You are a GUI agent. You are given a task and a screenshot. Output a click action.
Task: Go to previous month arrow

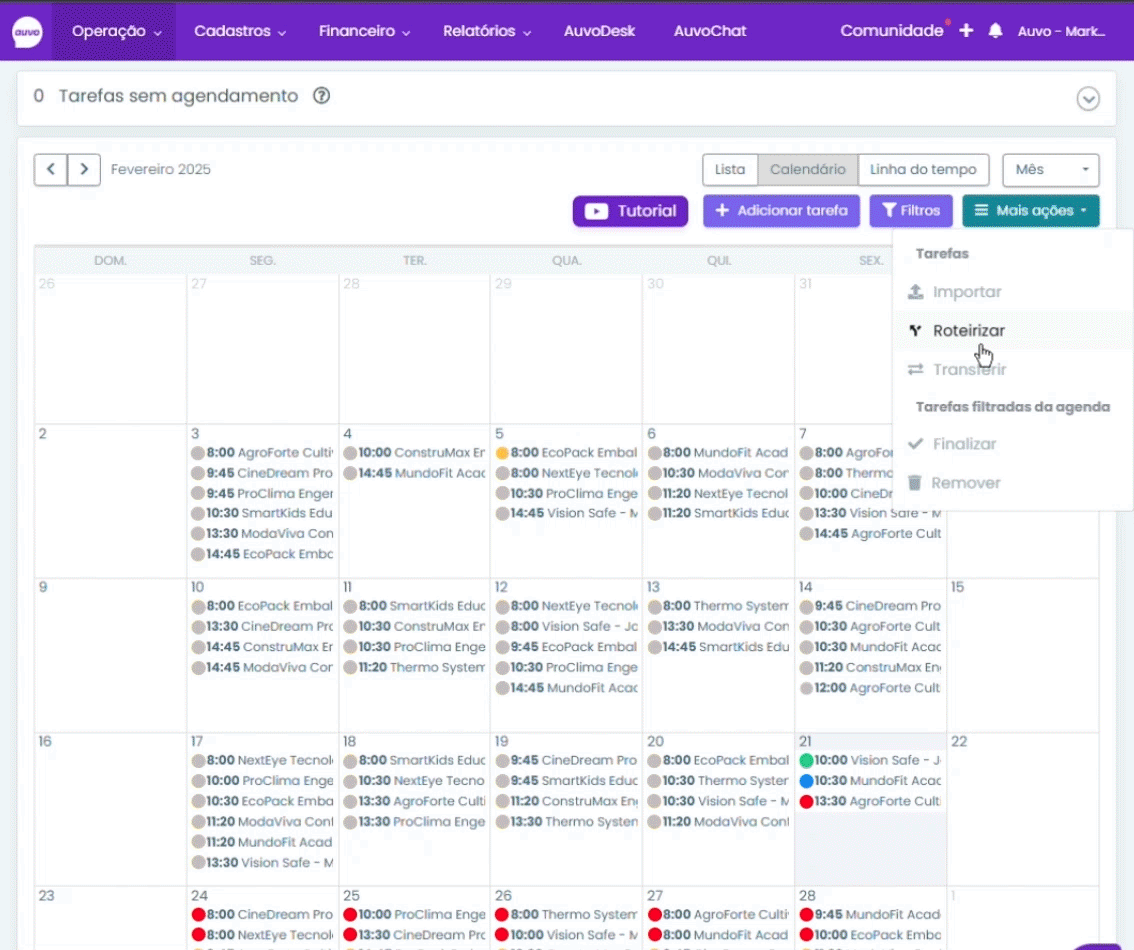[51, 170]
